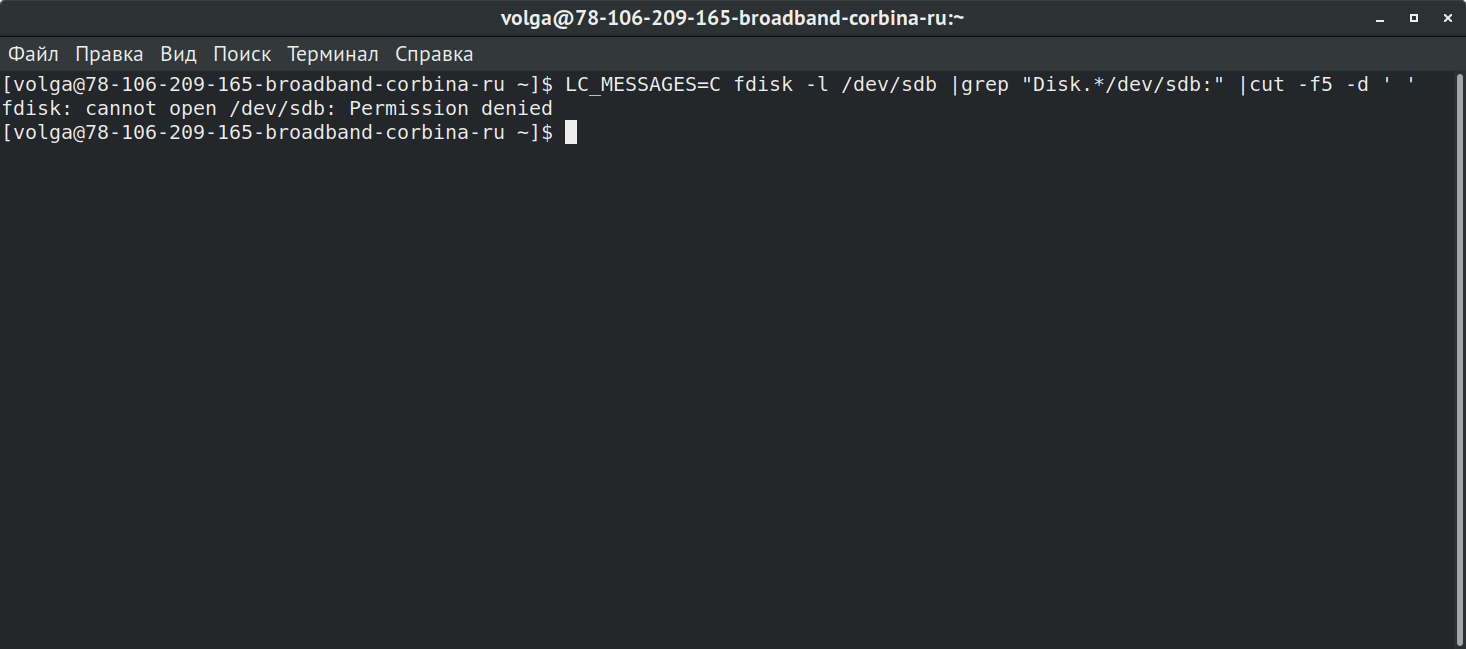This screenshot has width=1466, height=649.
Task: Click the vertical scrollbar of the terminal
Action: pyautogui.click(x=1459, y=350)
